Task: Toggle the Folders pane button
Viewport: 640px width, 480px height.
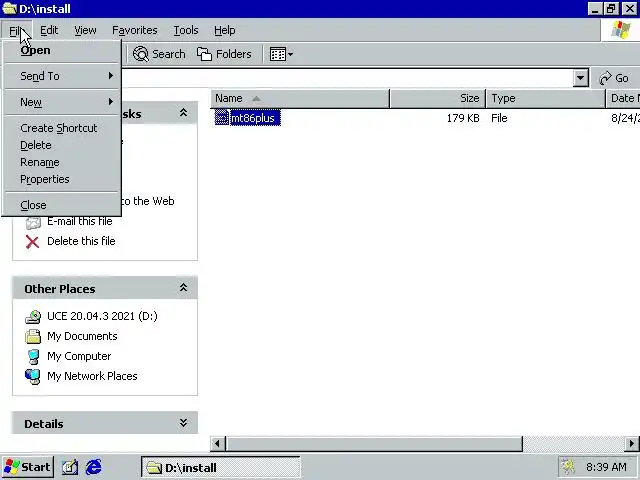Action: pyautogui.click(x=224, y=54)
